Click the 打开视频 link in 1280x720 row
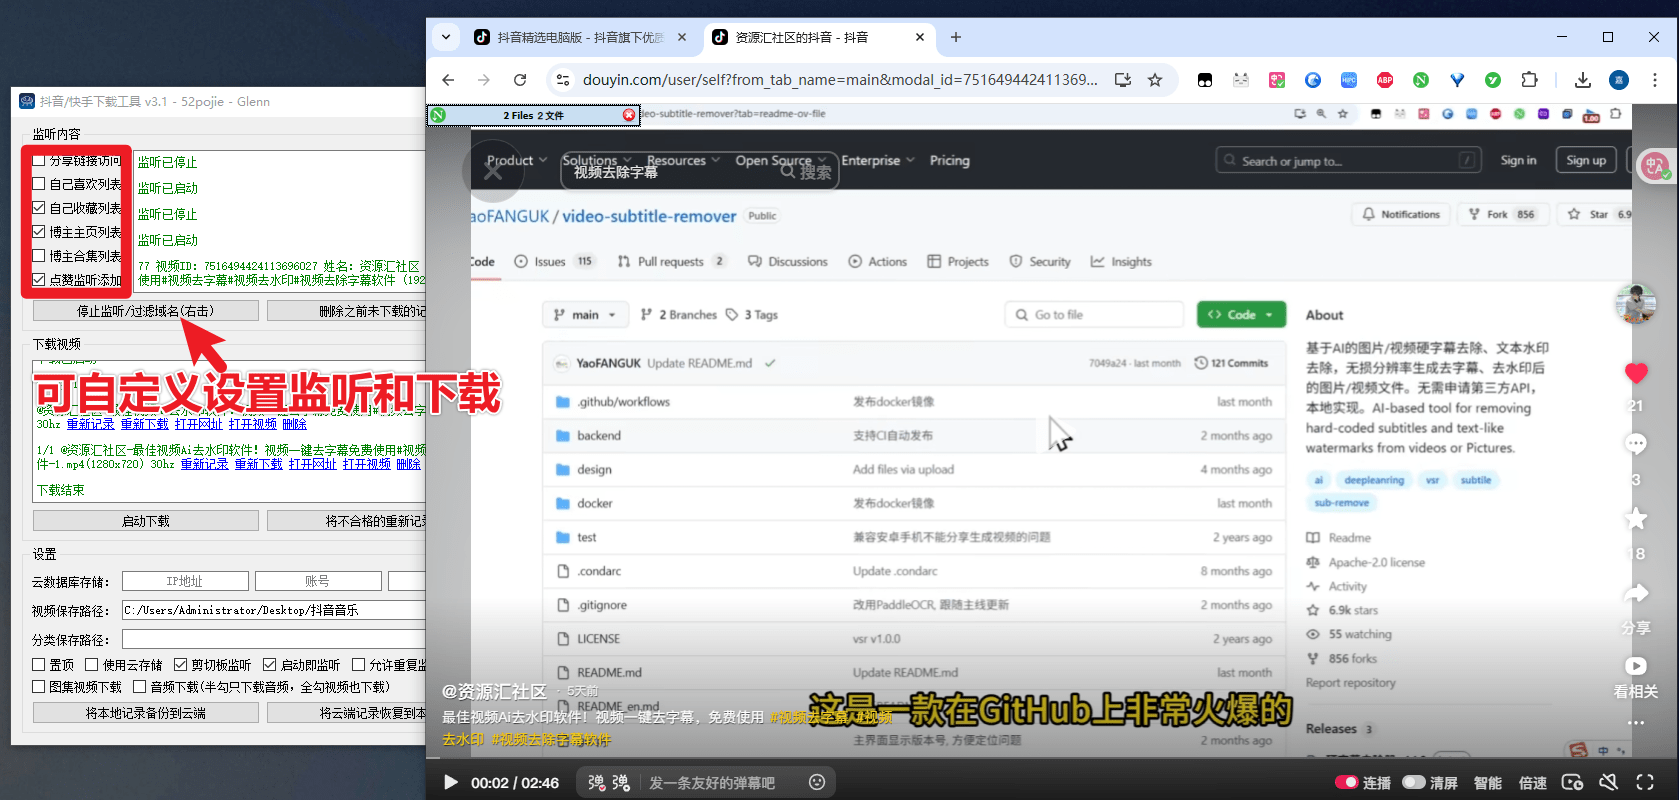 click(366, 464)
